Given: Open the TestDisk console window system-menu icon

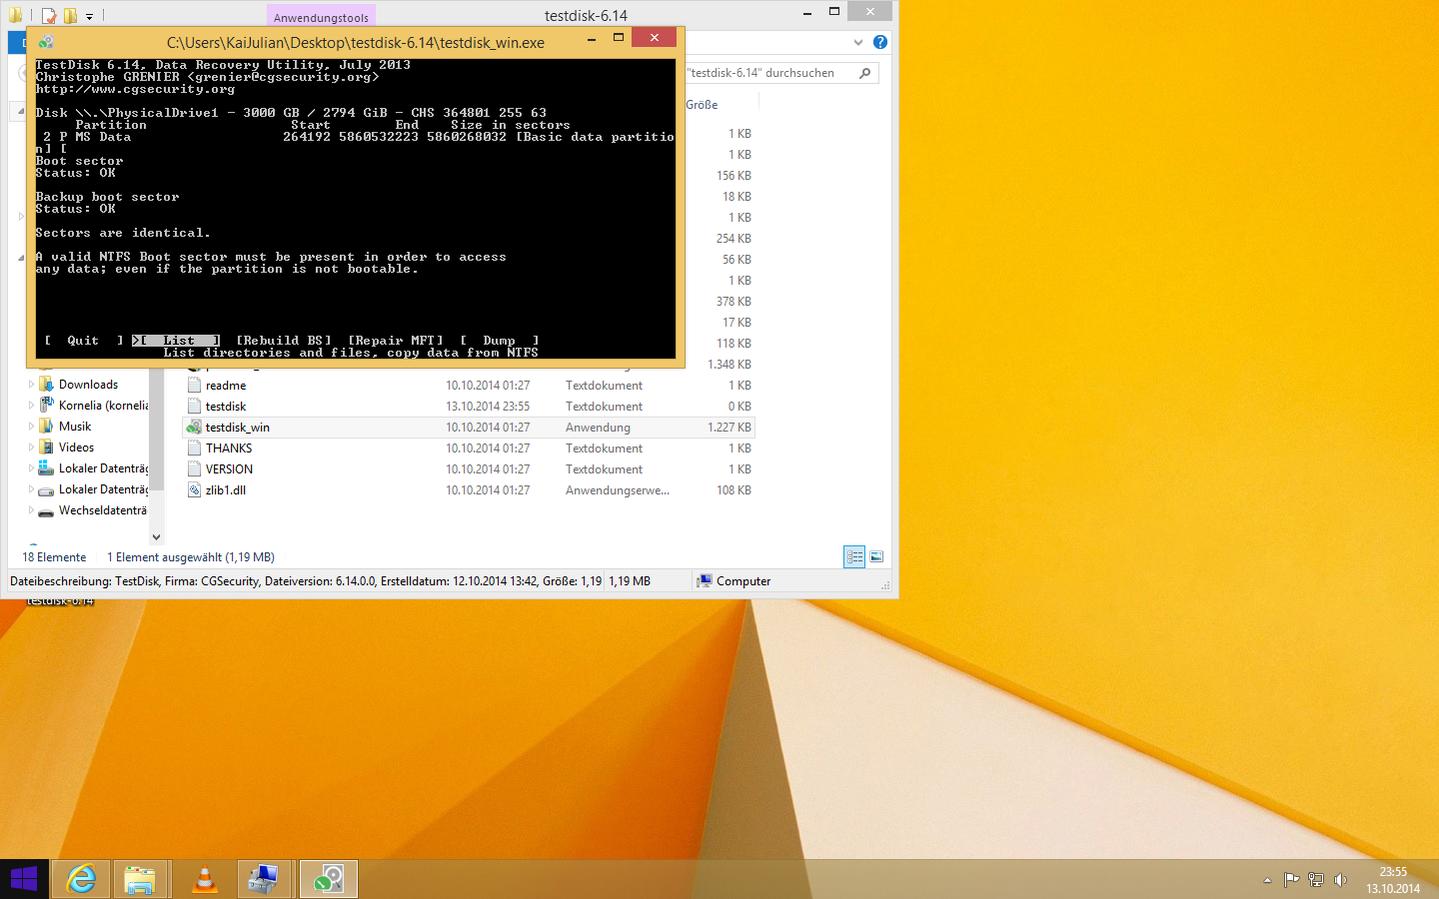Looking at the screenshot, I should pyautogui.click(x=45, y=42).
